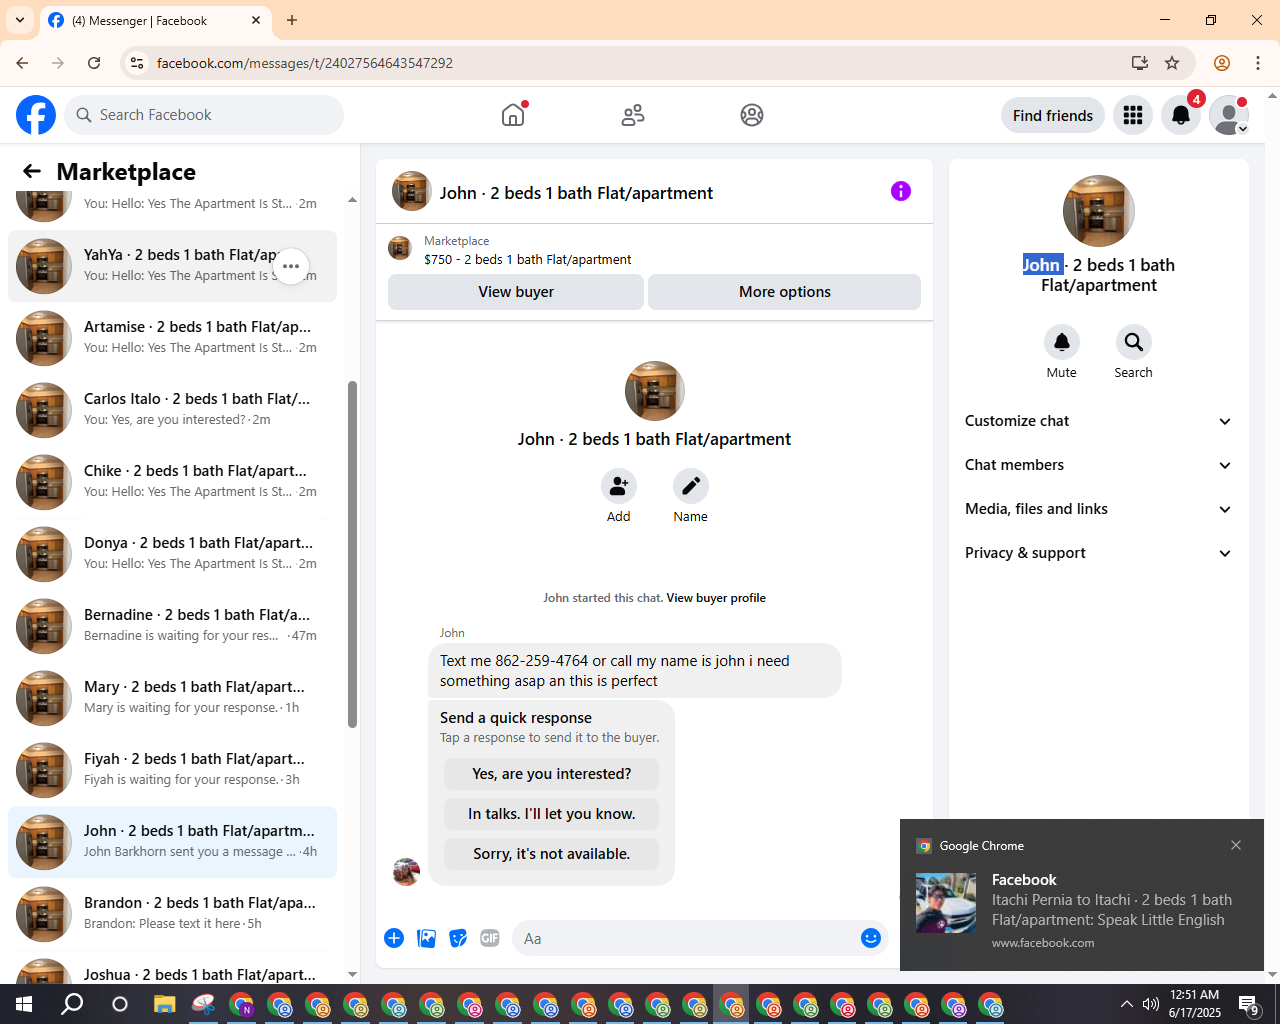The height and width of the screenshot is (1024, 1280).
Task: Choose a sticker from the composer
Action: point(458,938)
